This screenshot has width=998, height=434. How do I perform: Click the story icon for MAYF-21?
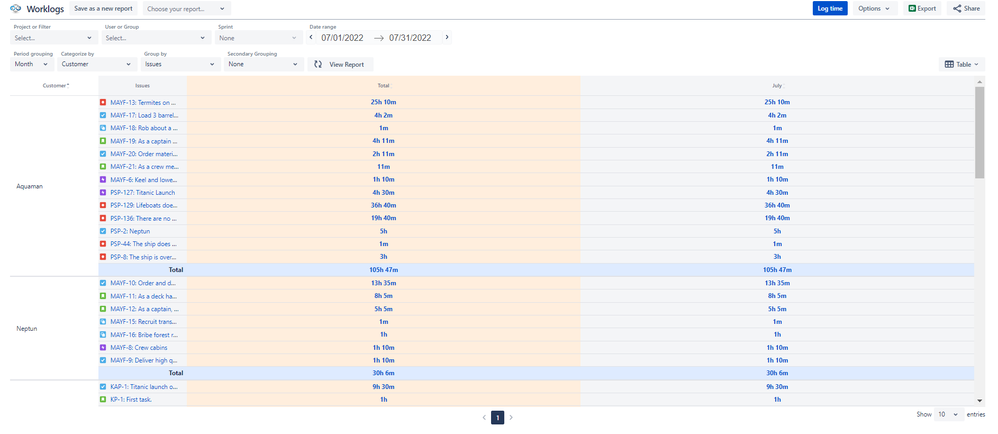click(x=103, y=167)
